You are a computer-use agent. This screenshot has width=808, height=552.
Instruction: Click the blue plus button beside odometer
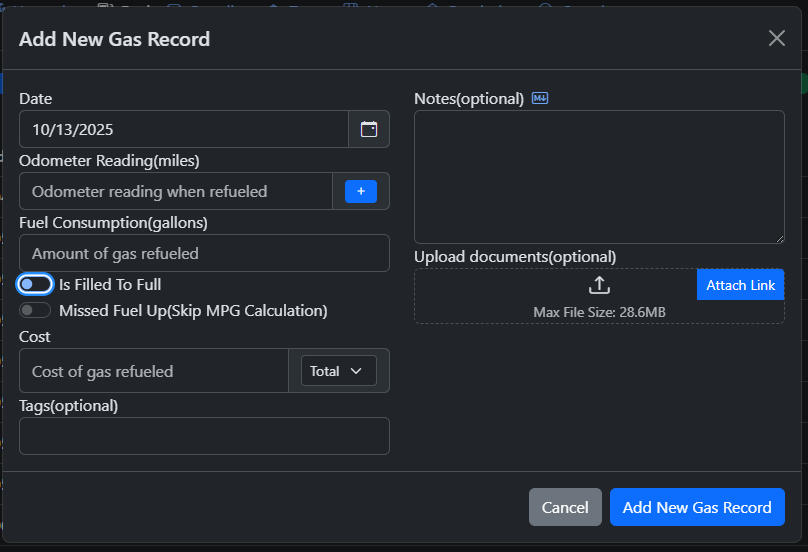[x=361, y=191]
